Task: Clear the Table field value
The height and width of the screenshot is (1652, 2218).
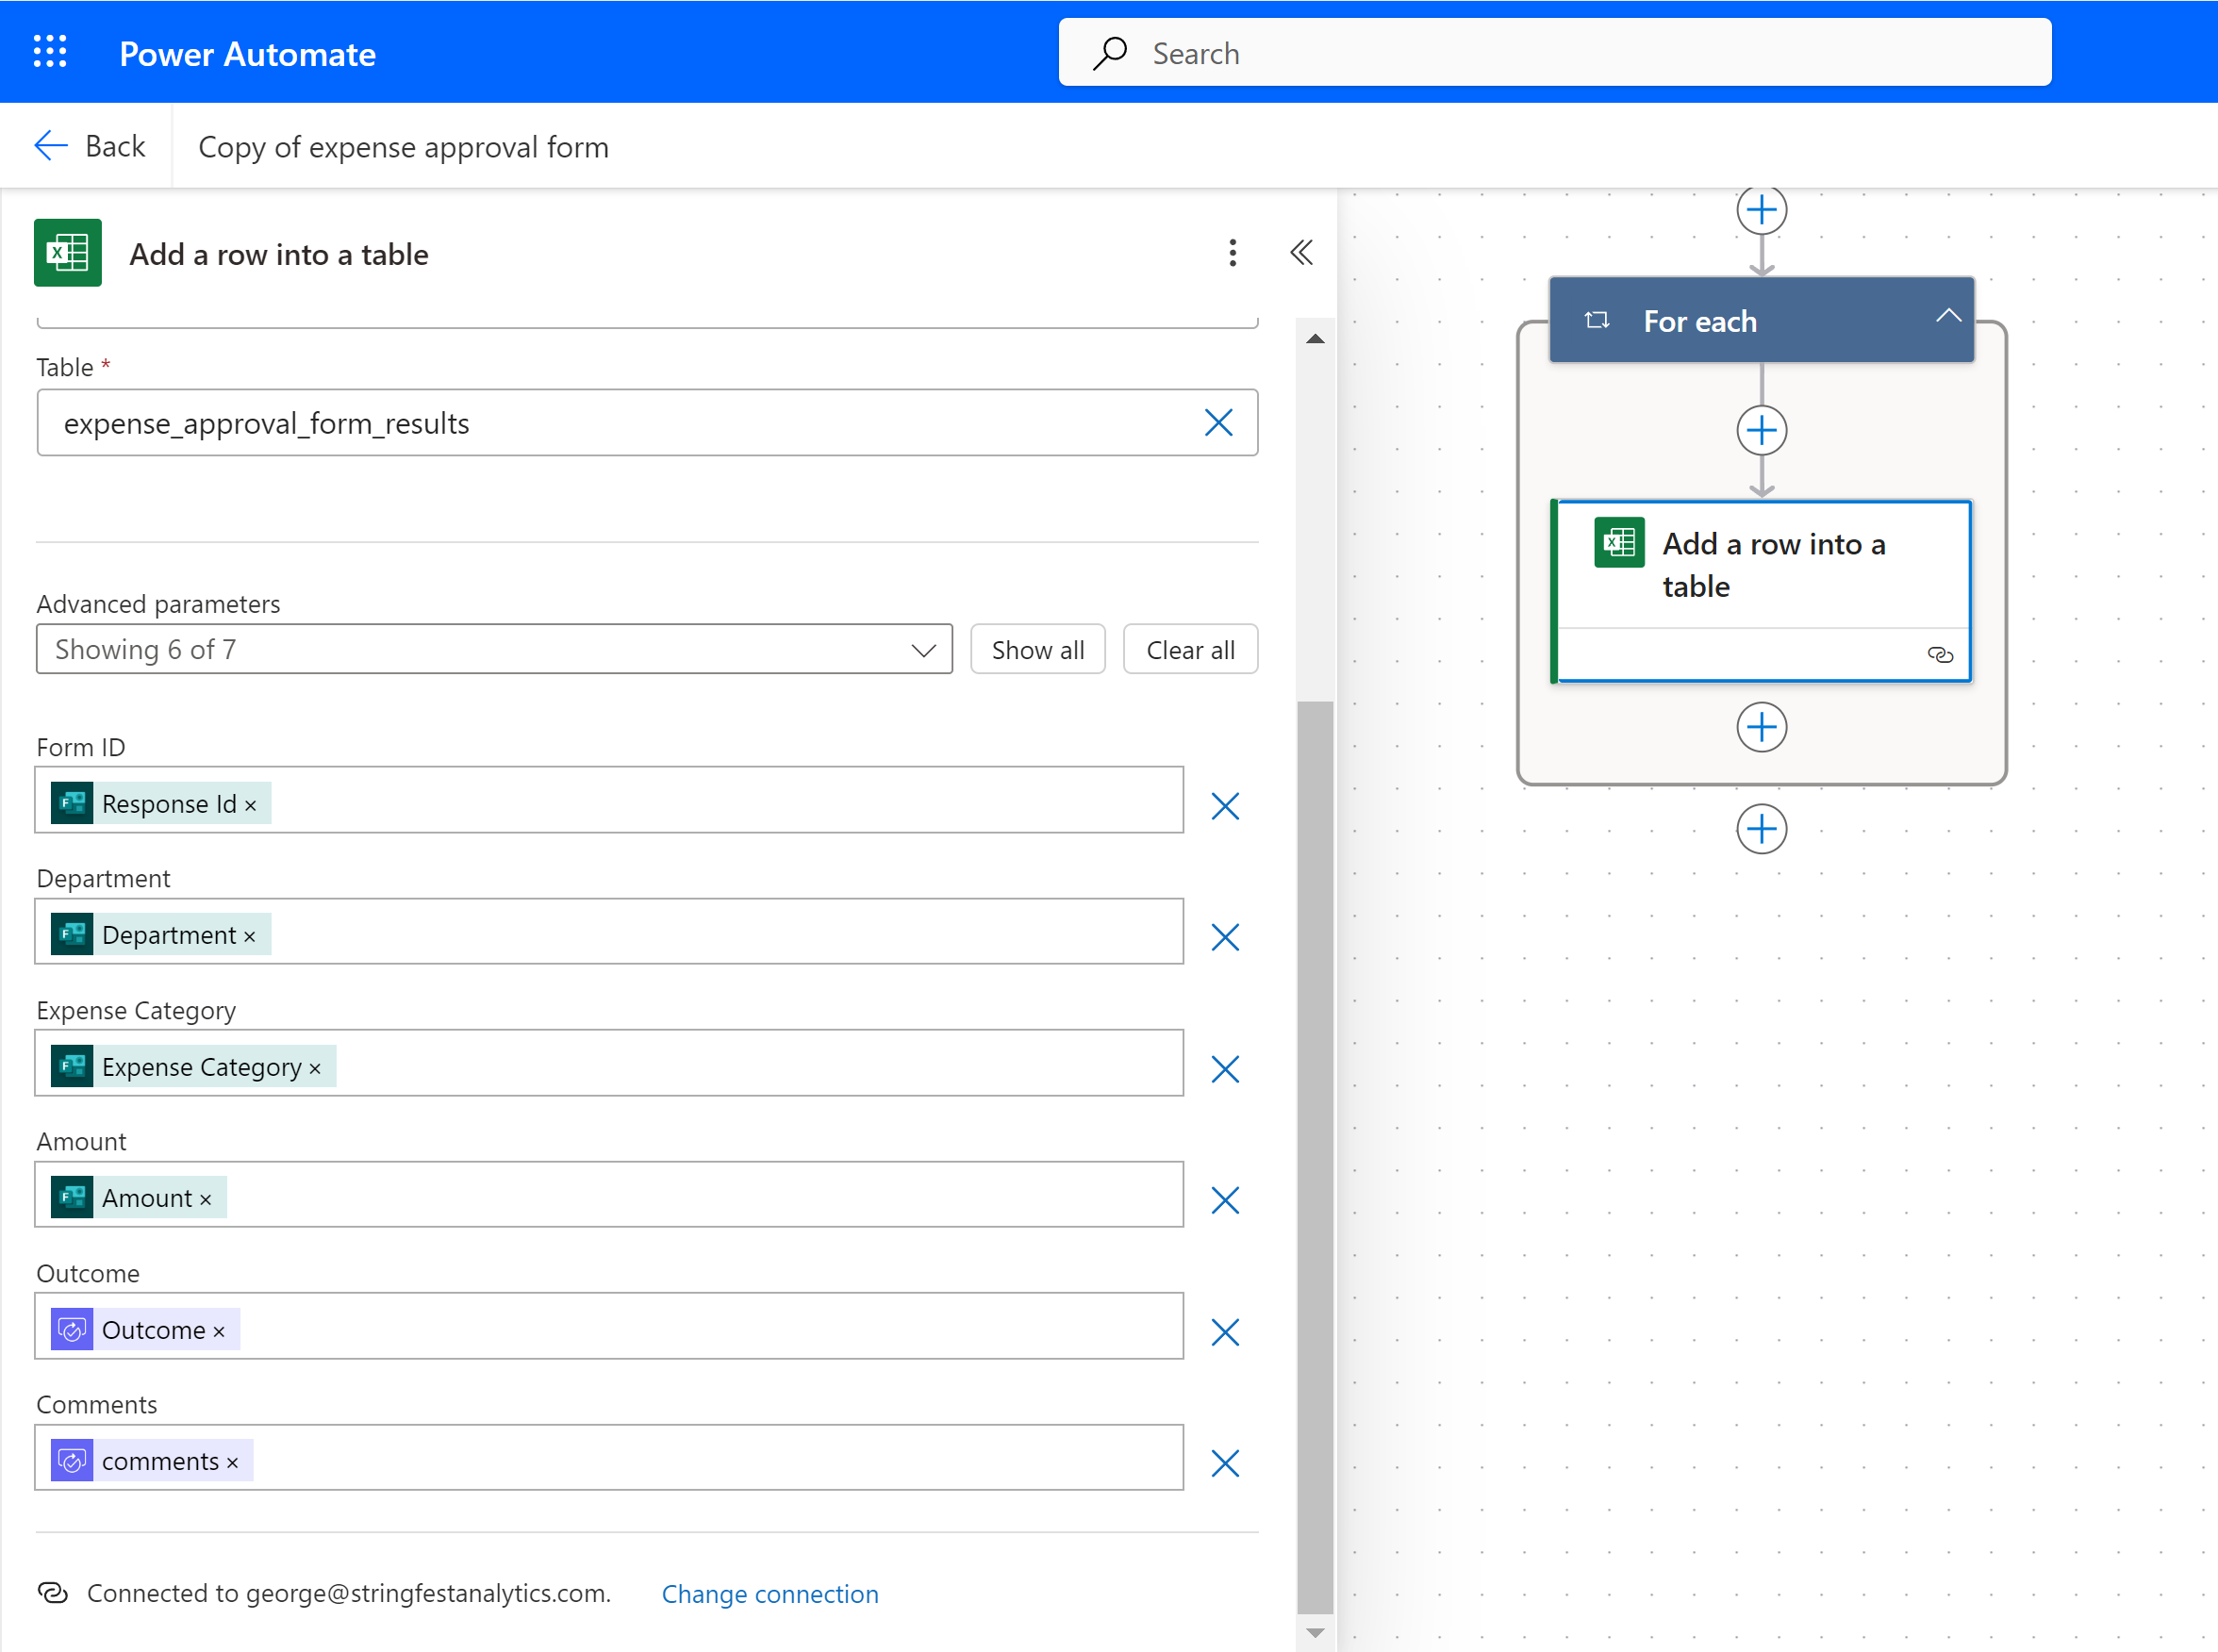Action: coord(1218,423)
